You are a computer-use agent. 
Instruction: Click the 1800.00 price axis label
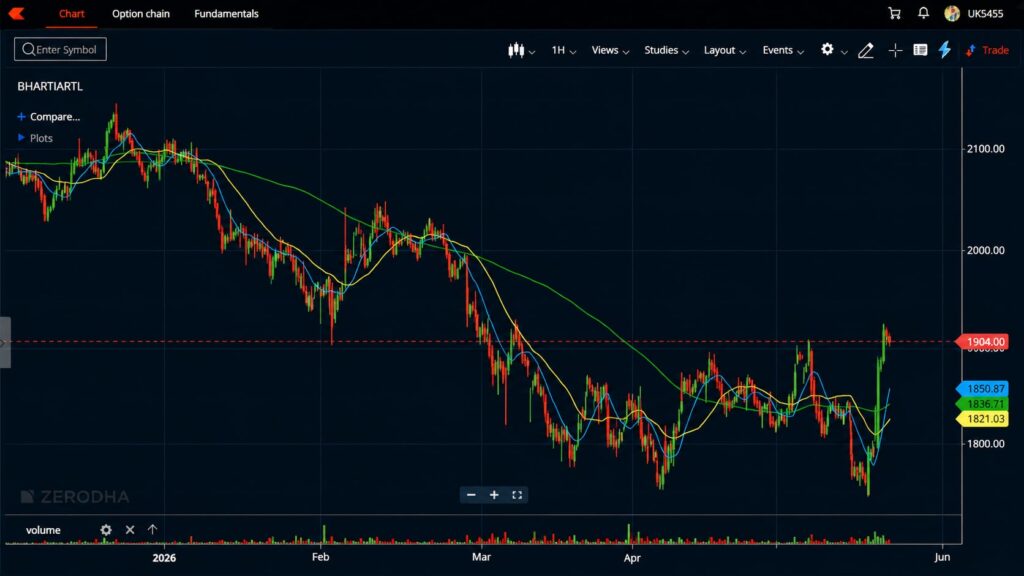tap(985, 443)
